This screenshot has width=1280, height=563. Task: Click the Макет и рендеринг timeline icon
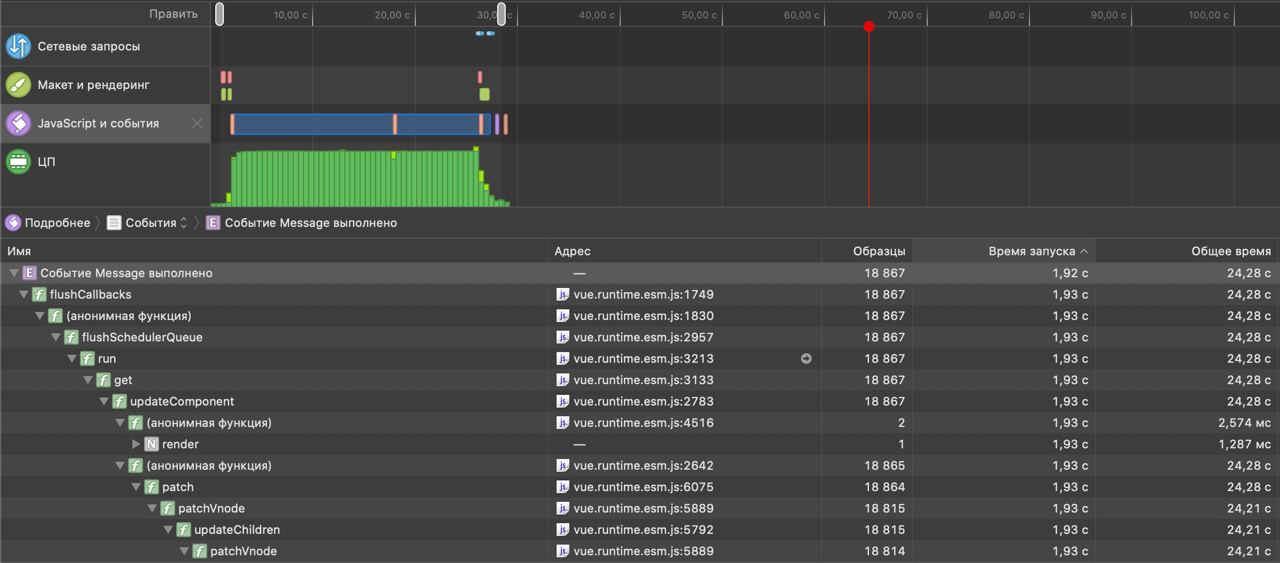pyautogui.click(x=18, y=85)
